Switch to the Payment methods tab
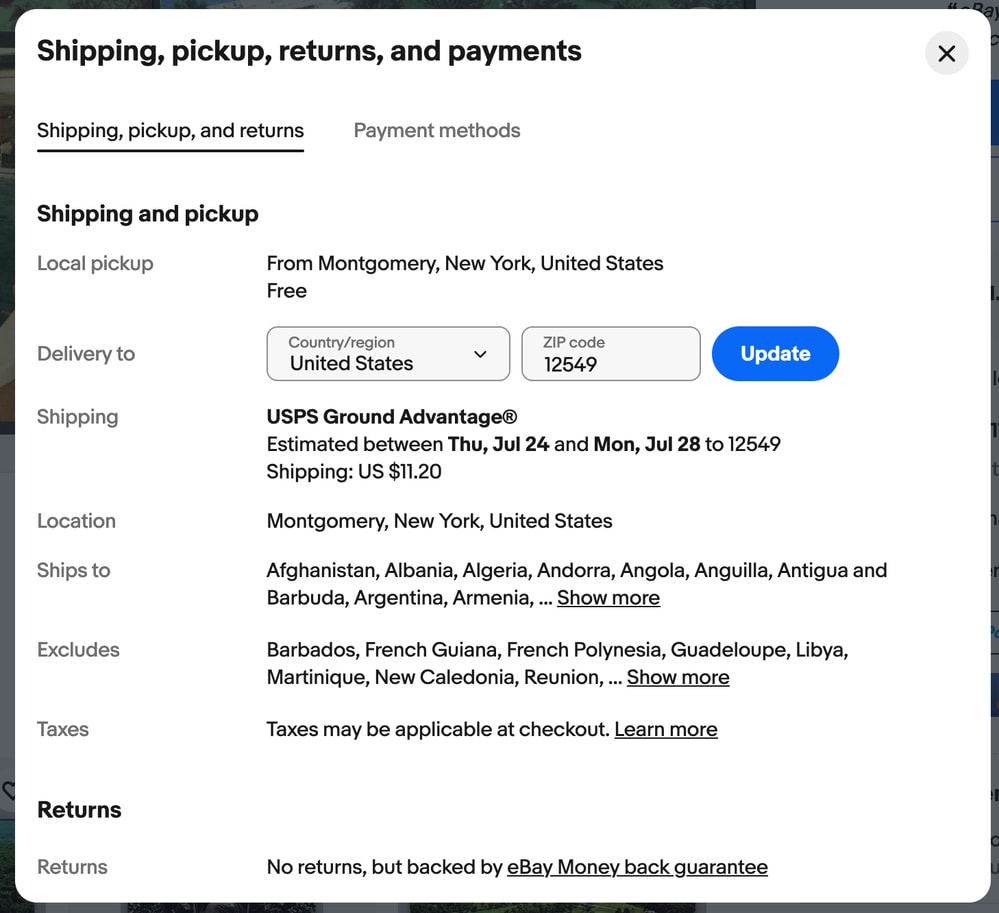 click(x=436, y=131)
